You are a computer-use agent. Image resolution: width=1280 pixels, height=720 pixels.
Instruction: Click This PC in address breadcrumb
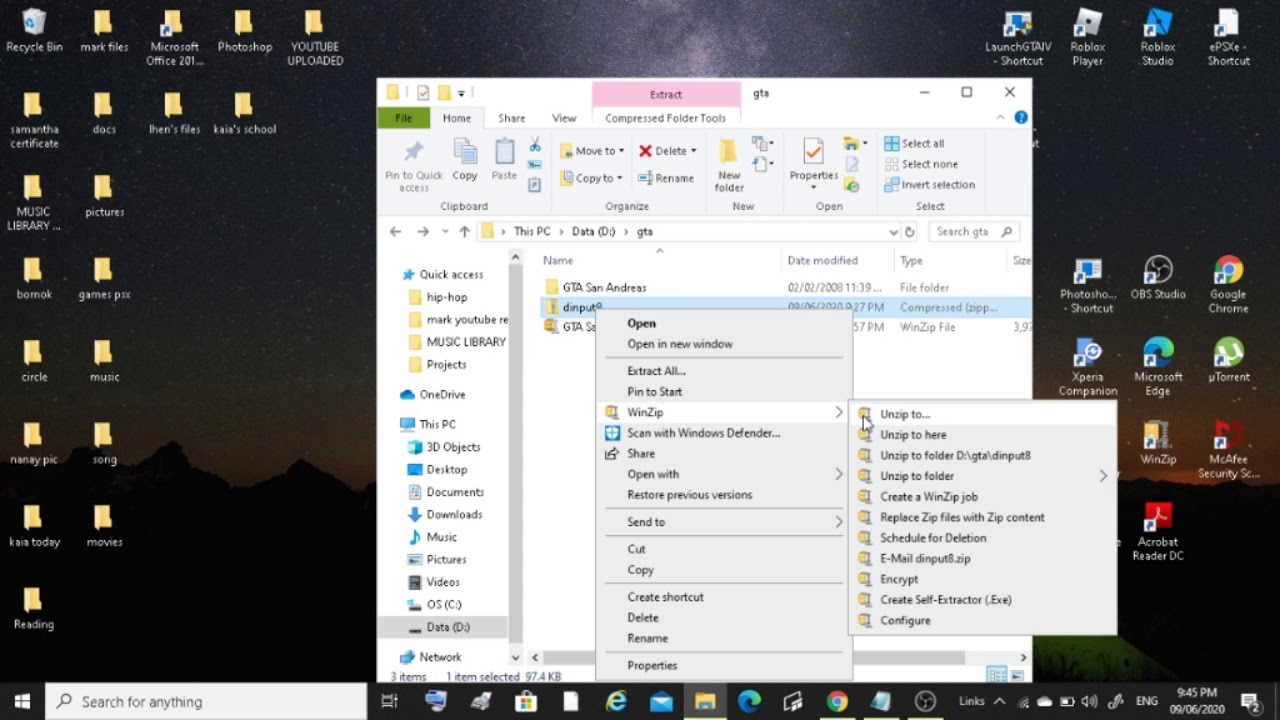tap(532, 231)
